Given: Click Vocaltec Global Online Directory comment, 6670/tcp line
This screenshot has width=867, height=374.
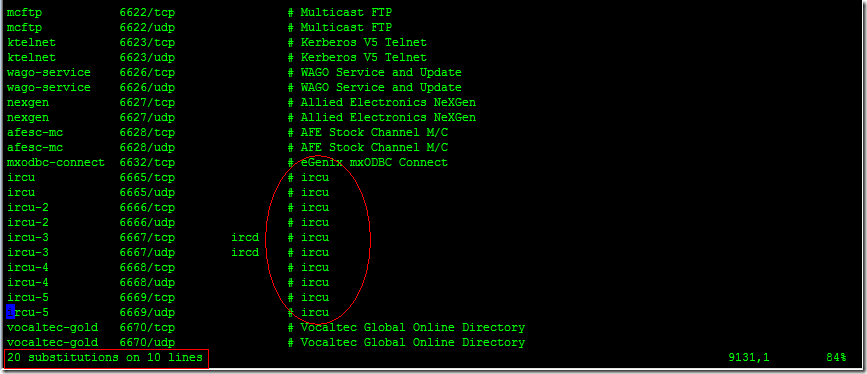Looking at the screenshot, I should click(x=413, y=328).
